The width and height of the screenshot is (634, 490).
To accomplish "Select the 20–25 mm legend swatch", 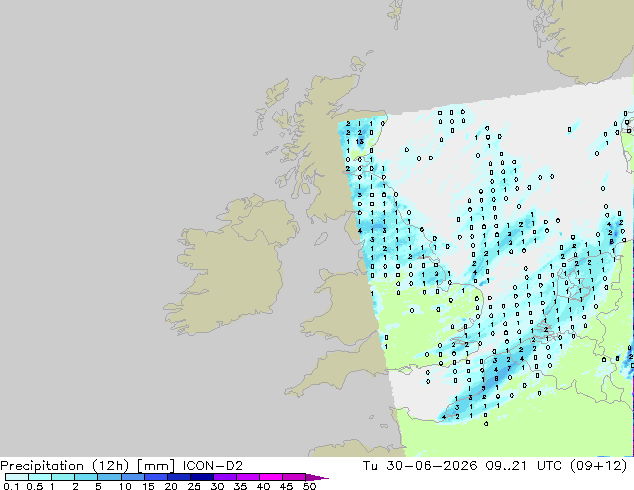I will coord(178,477).
